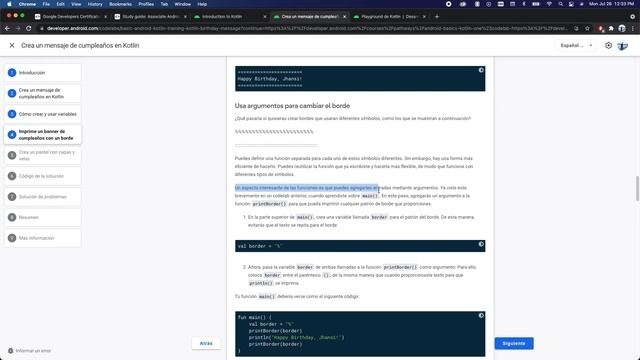Screen dimensions: 640x360
Task: Close the Introduction to Kotlin tab
Action: tap(264, 17)
